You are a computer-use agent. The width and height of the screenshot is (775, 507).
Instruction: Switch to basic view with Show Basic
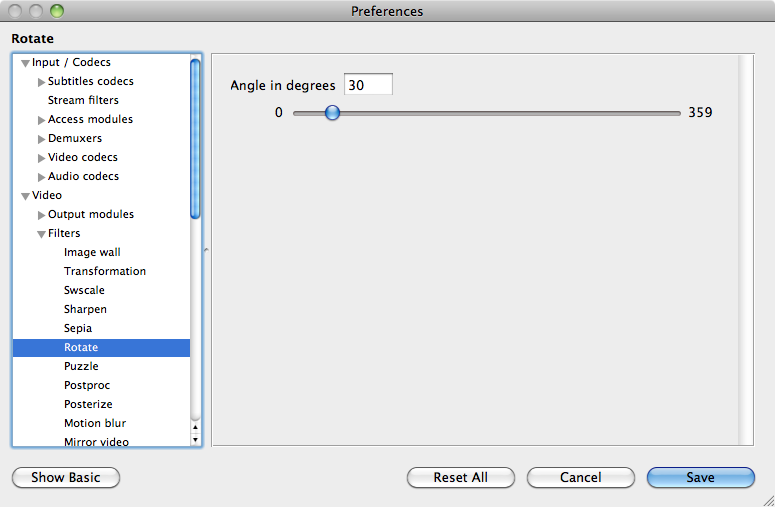(66, 478)
